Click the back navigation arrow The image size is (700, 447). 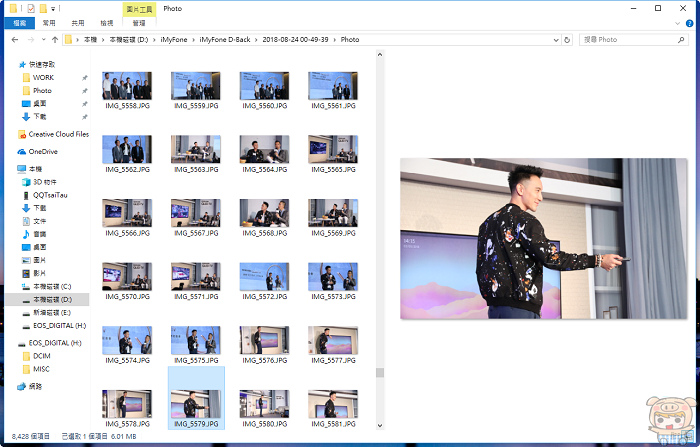click(x=12, y=40)
